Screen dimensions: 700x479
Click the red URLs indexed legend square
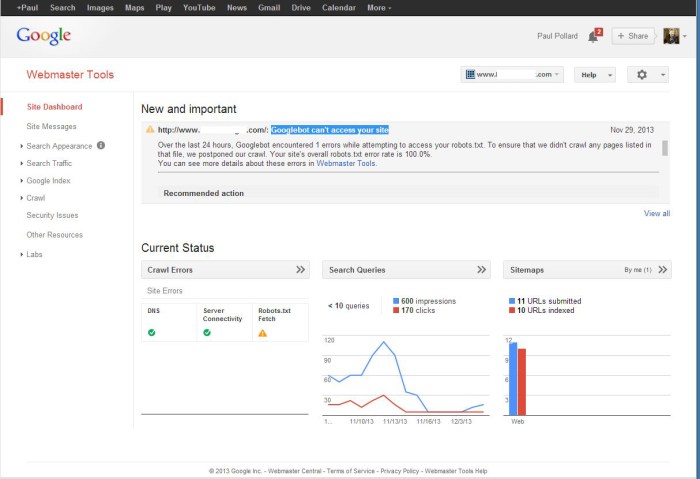click(512, 310)
